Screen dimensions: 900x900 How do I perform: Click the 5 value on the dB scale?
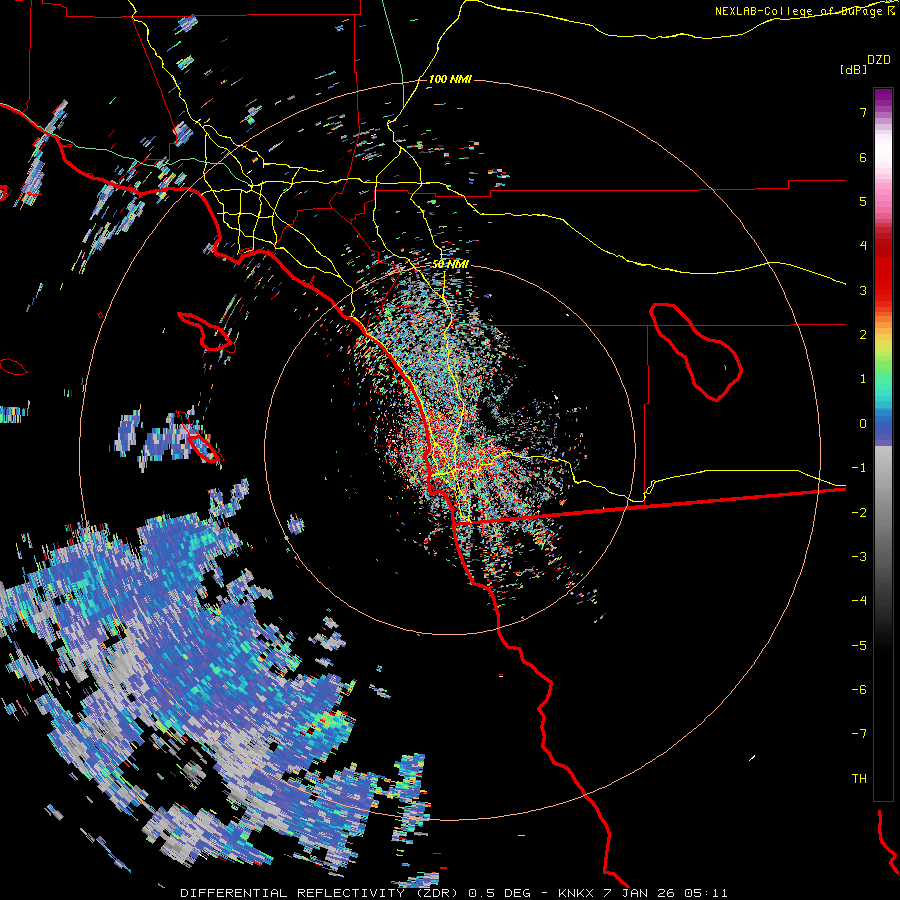click(863, 201)
